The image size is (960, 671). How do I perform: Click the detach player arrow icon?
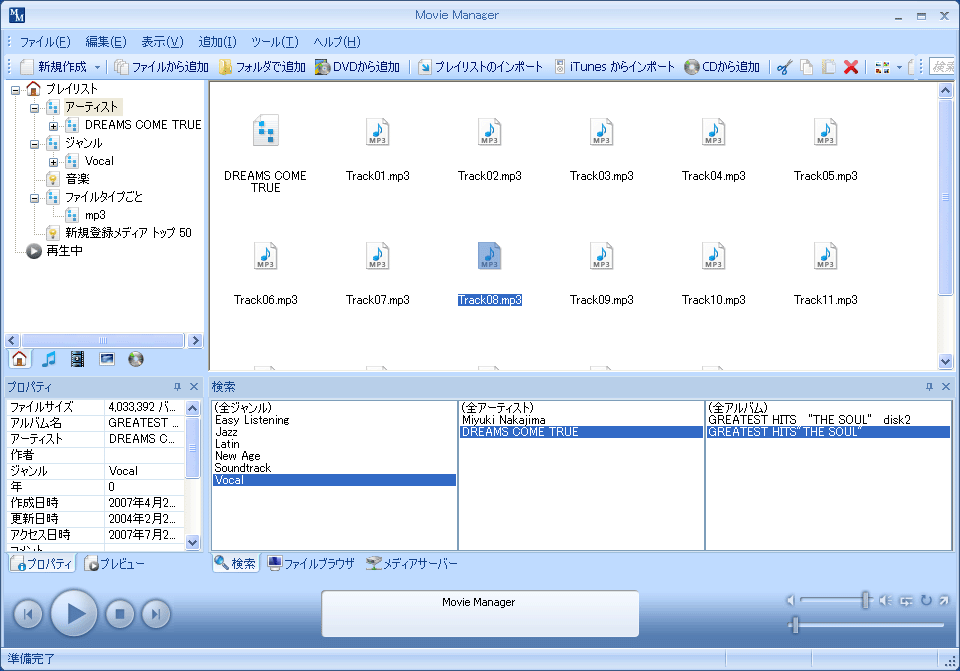(944, 601)
